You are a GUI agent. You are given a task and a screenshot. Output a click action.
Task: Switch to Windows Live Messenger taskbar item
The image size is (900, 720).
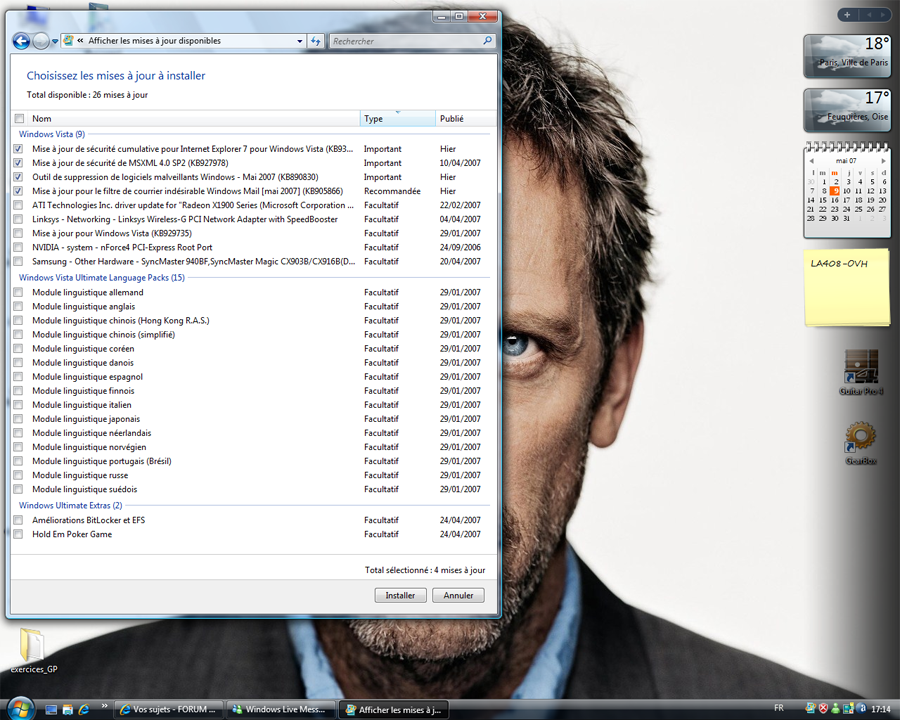pyautogui.click(x=281, y=709)
